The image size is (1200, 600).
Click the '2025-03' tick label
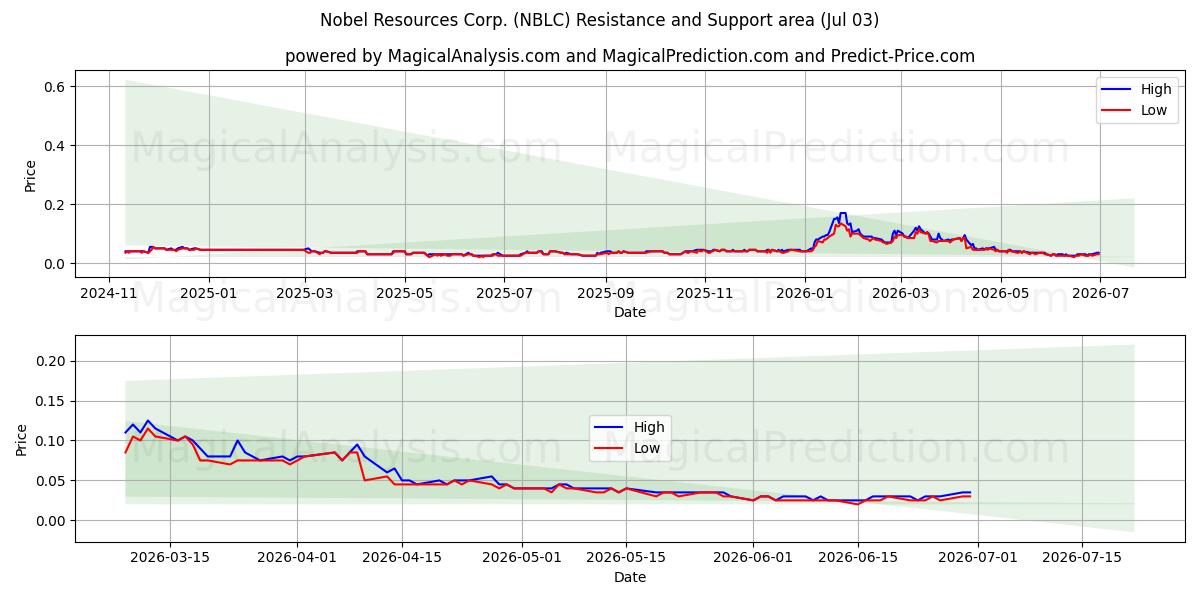305,293
